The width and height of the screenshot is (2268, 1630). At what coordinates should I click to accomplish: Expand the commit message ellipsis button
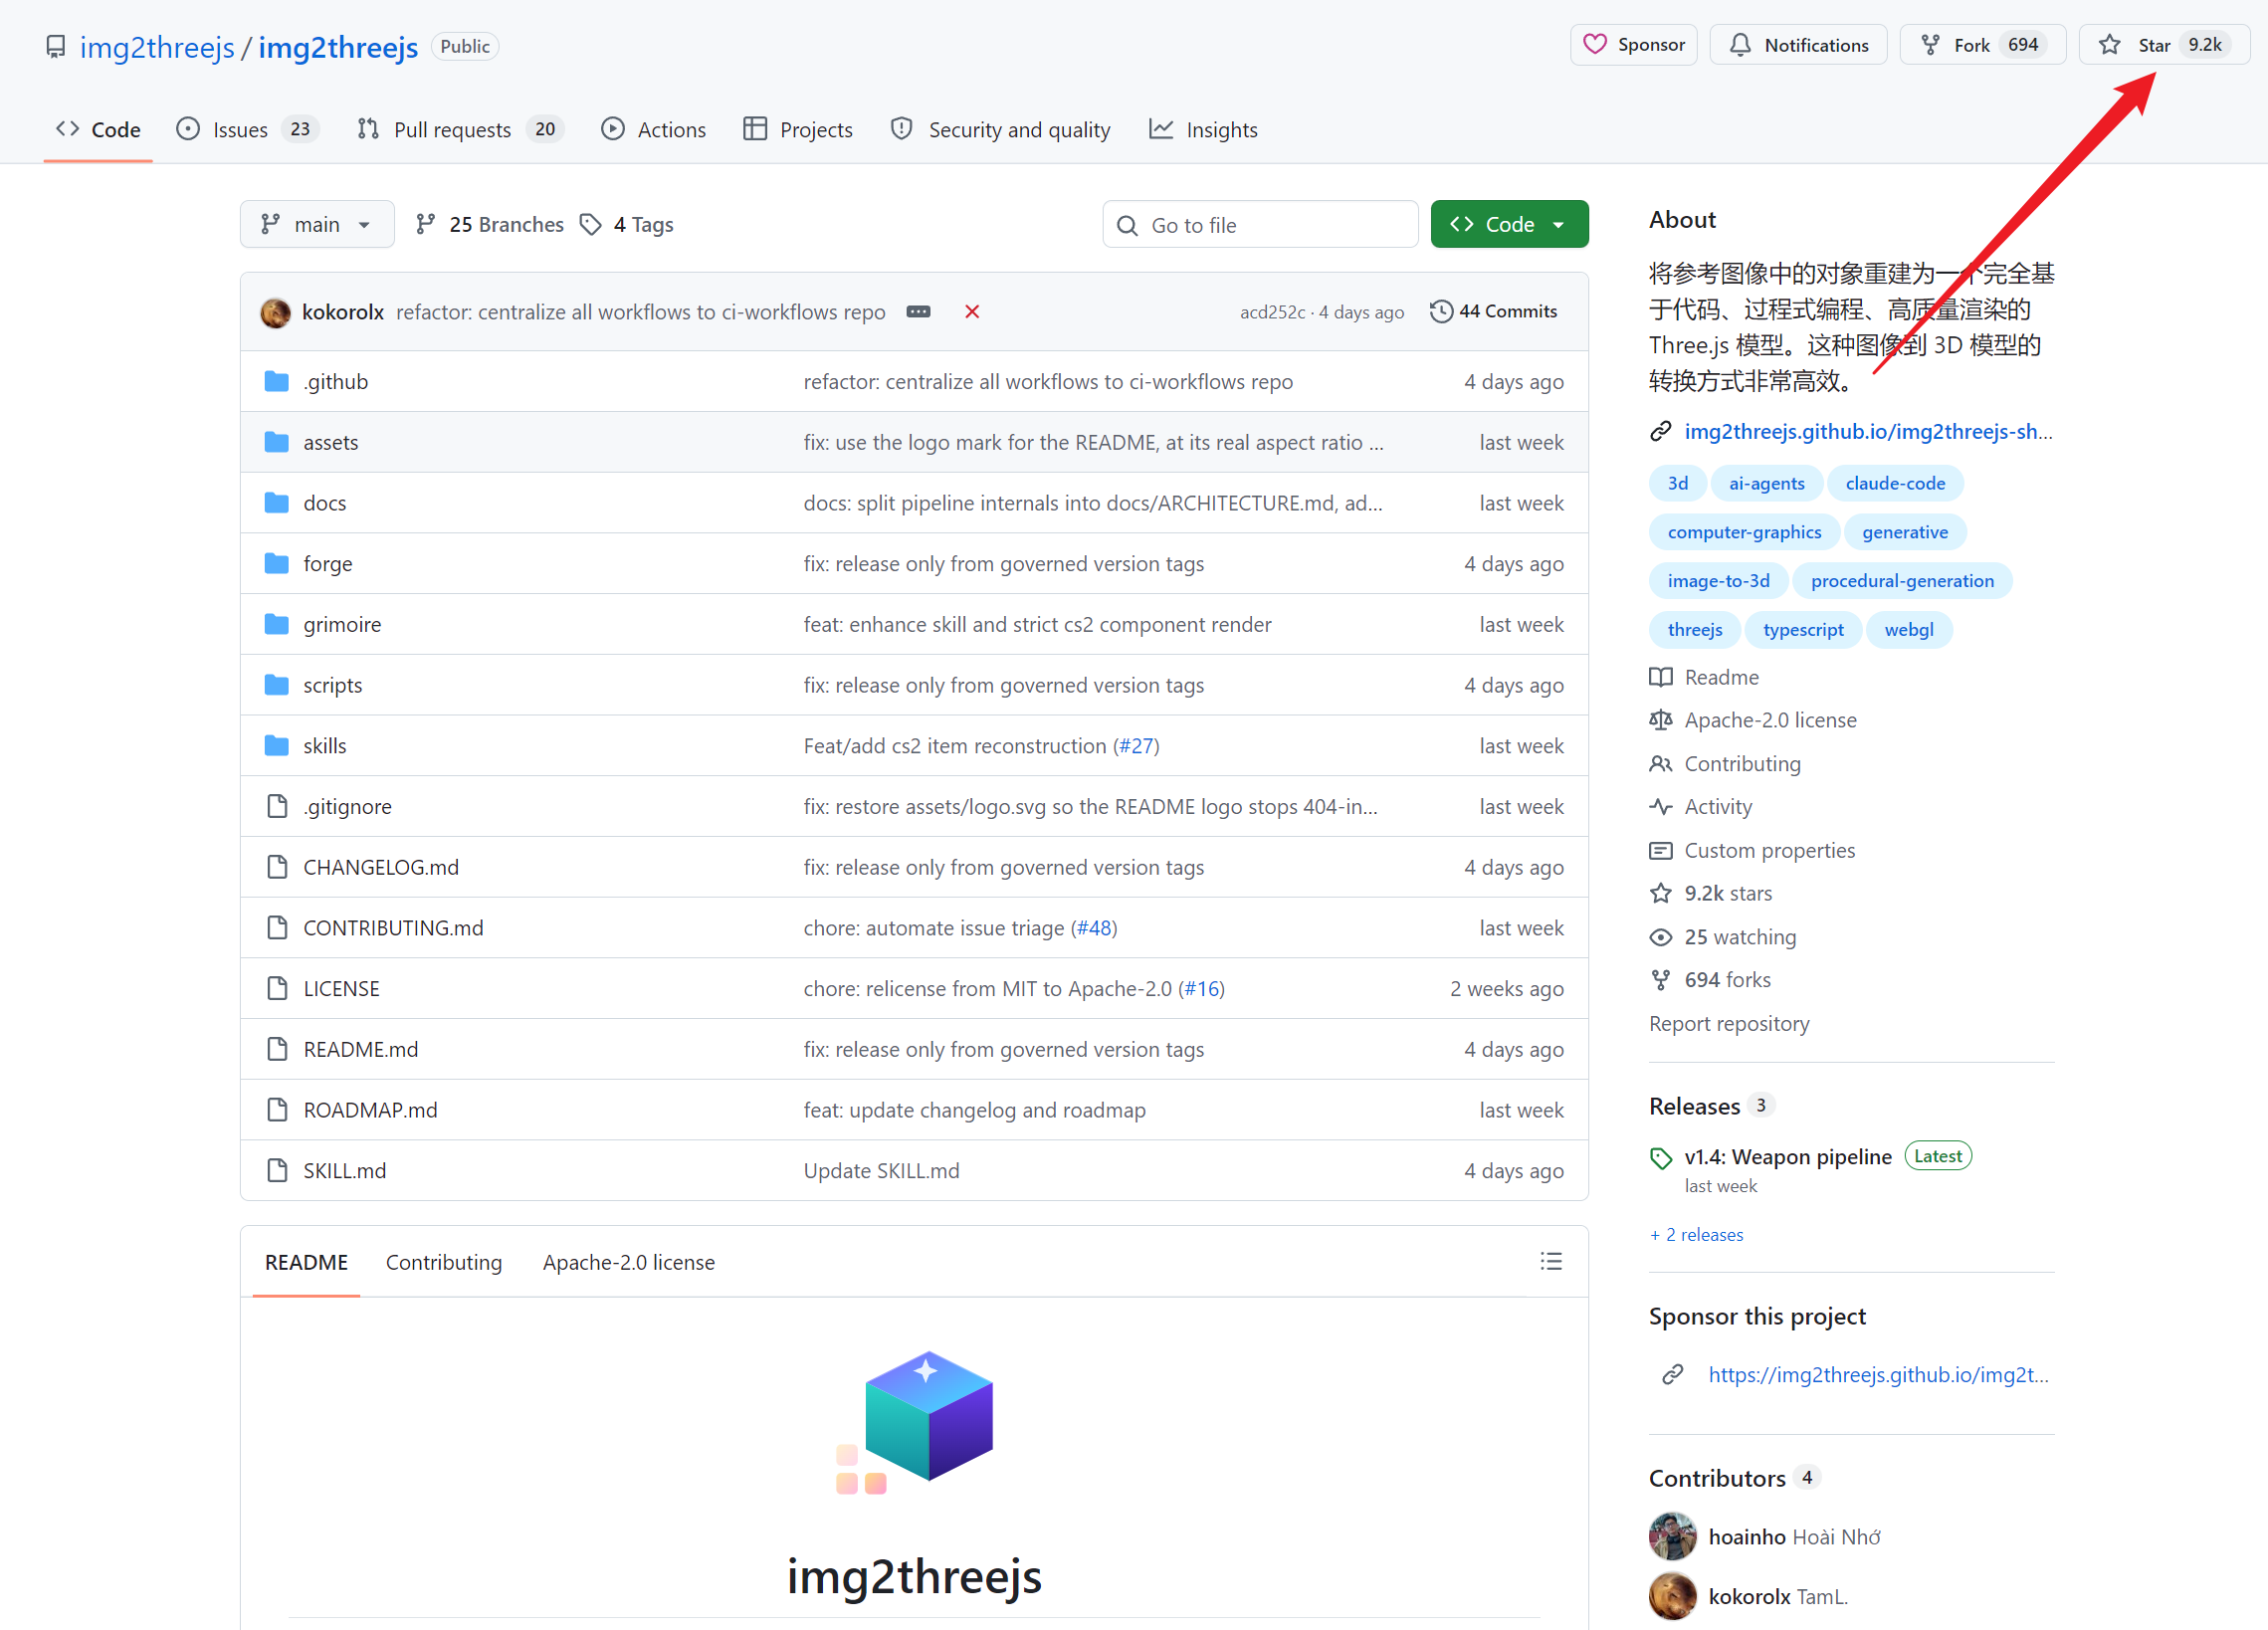[918, 312]
